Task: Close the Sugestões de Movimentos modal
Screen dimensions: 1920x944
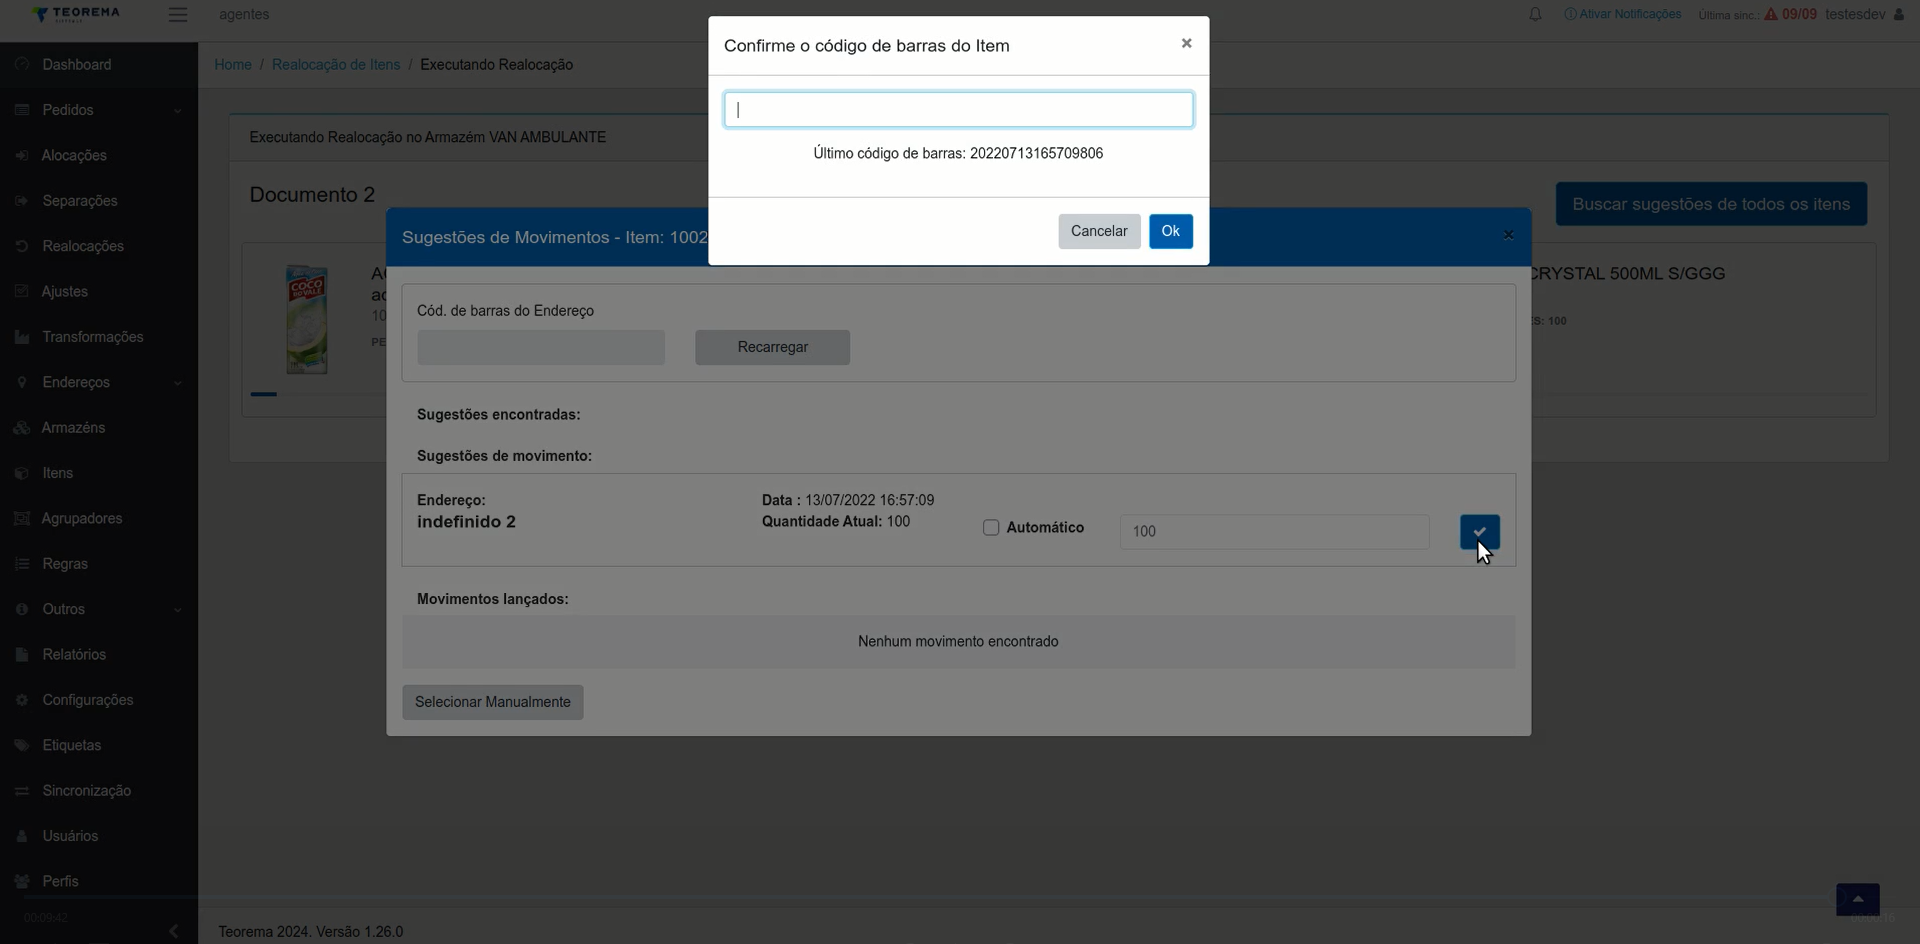Action: tap(1508, 235)
